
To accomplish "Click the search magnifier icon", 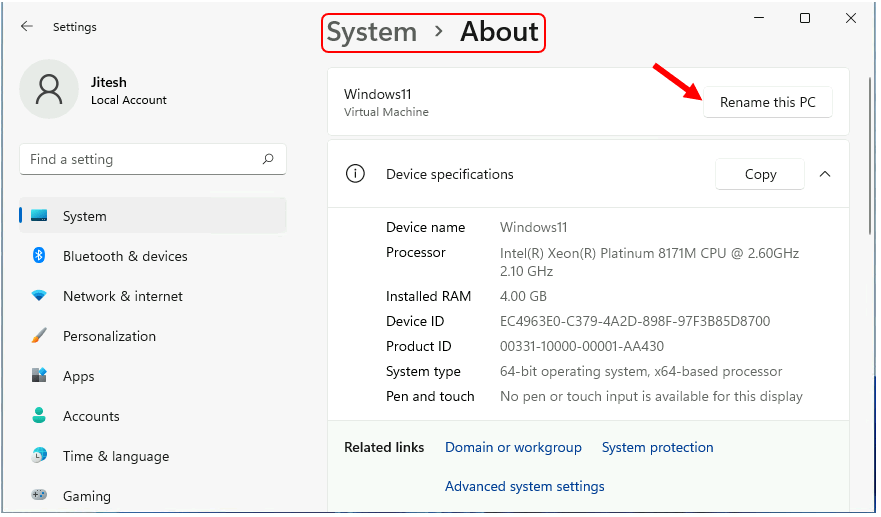I will 268,160.
